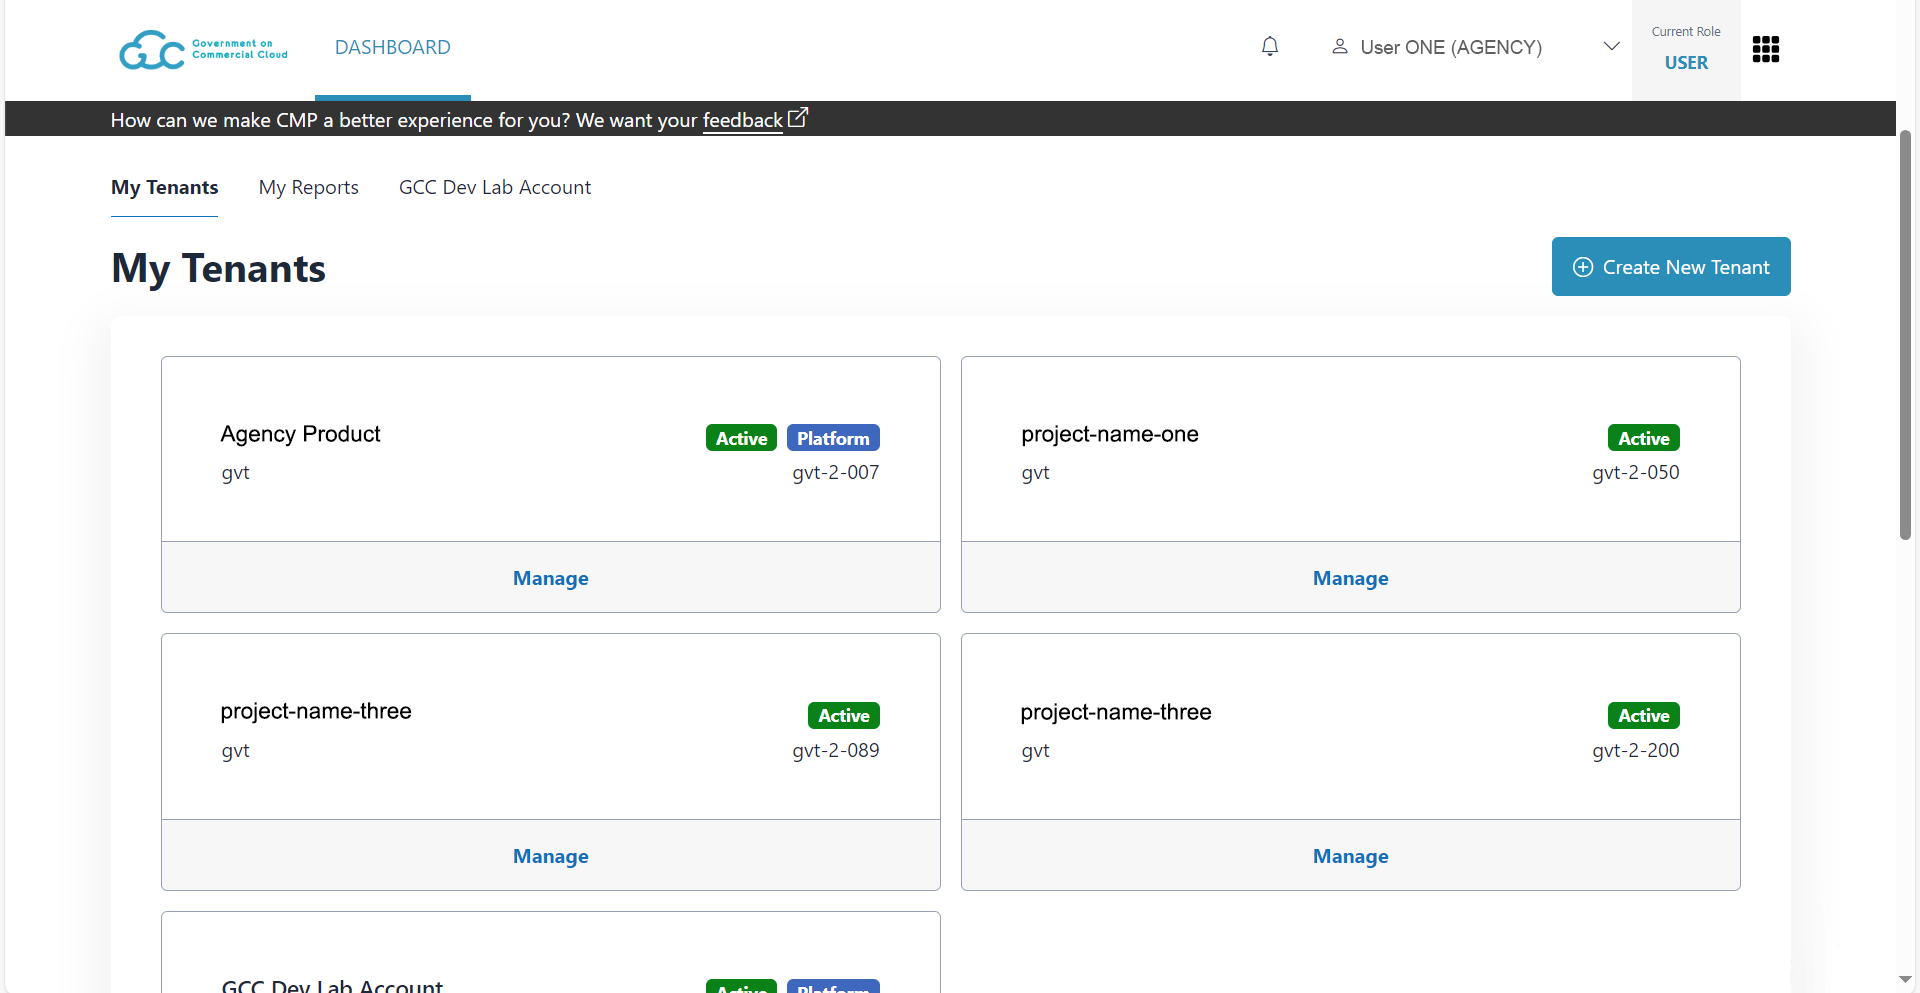Switch to the My Reports tab
Viewport: 1920px width, 993px height.
pos(309,188)
